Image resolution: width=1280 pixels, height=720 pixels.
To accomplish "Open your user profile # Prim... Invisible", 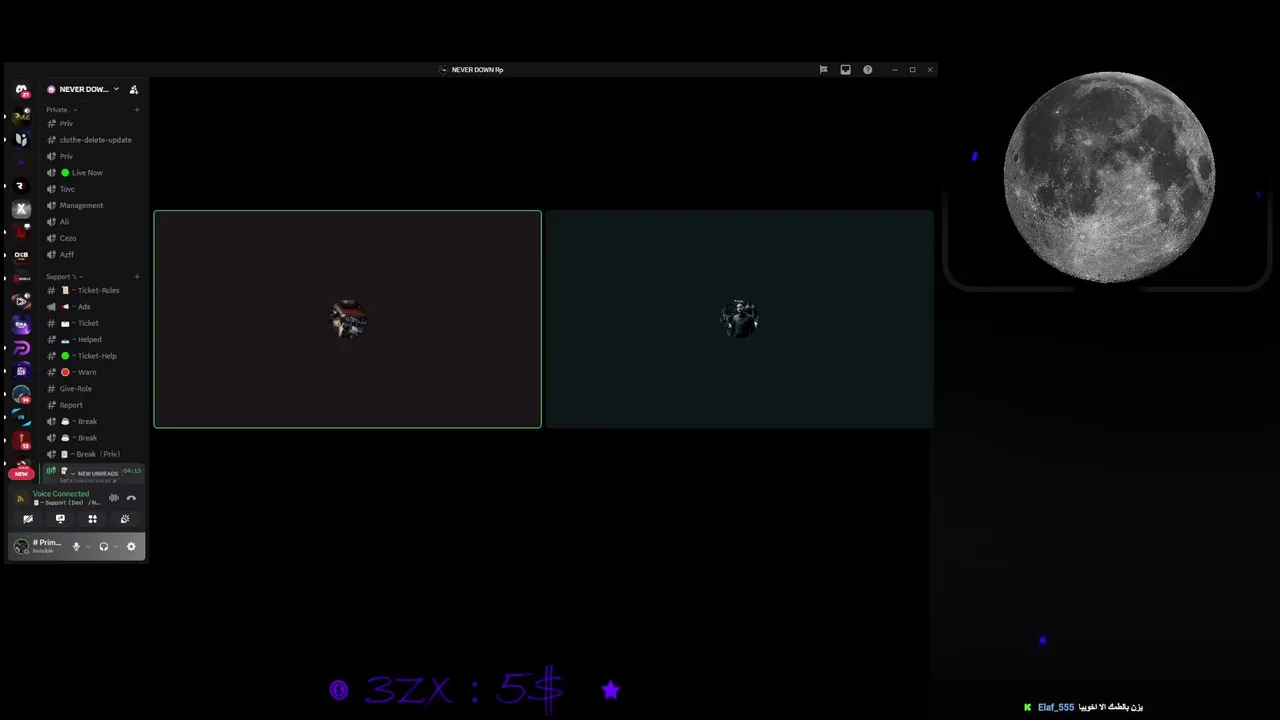I will 39,546.
